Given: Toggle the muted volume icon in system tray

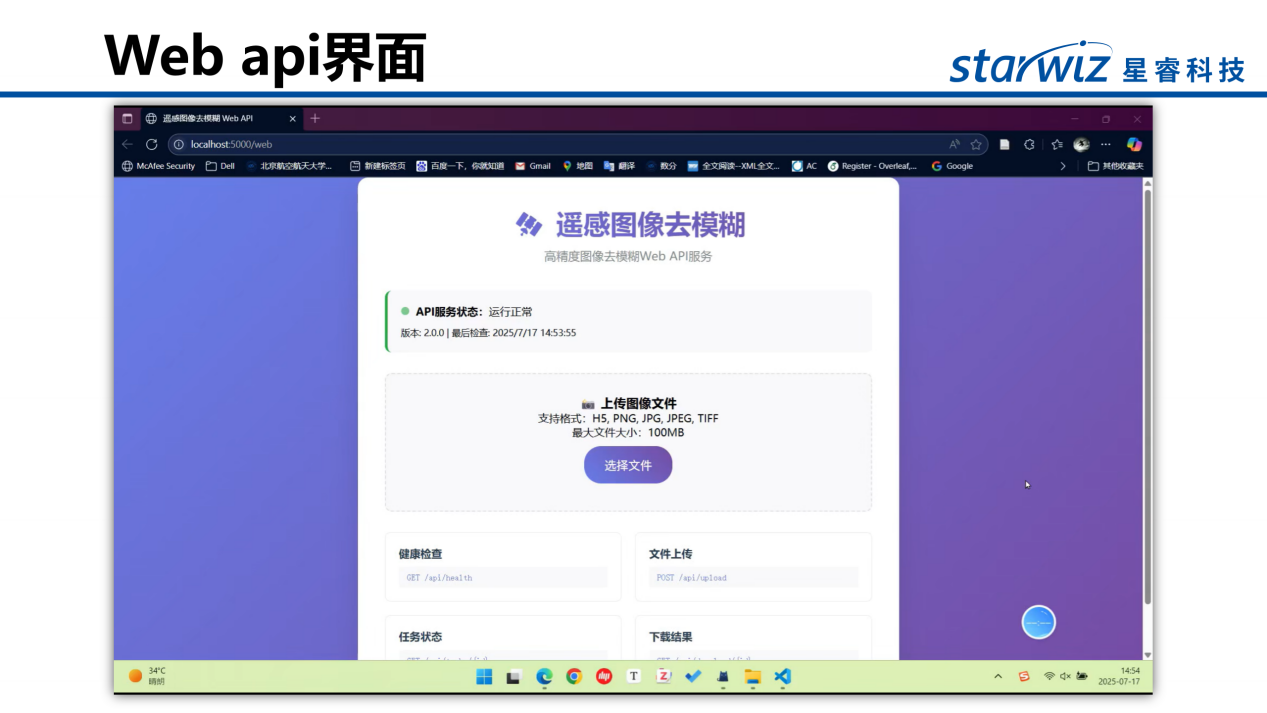Looking at the screenshot, I should (x=1065, y=677).
